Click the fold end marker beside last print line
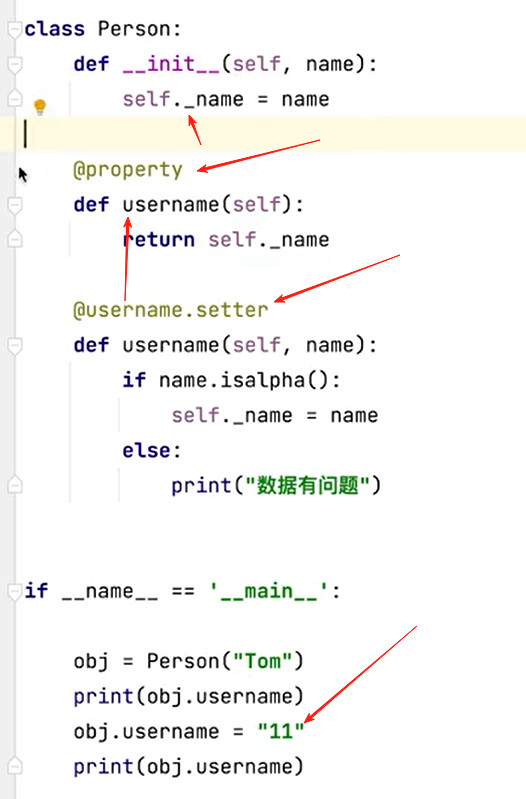The width and height of the screenshot is (526, 799). click(15, 765)
